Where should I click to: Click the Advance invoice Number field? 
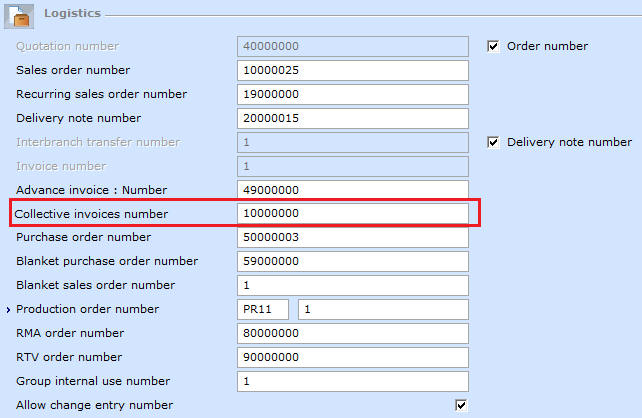(353, 190)
